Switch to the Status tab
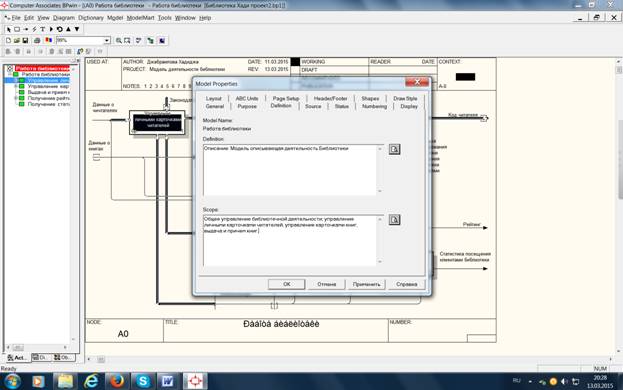This screenshot has width=623, height=390. pos(341,106)
